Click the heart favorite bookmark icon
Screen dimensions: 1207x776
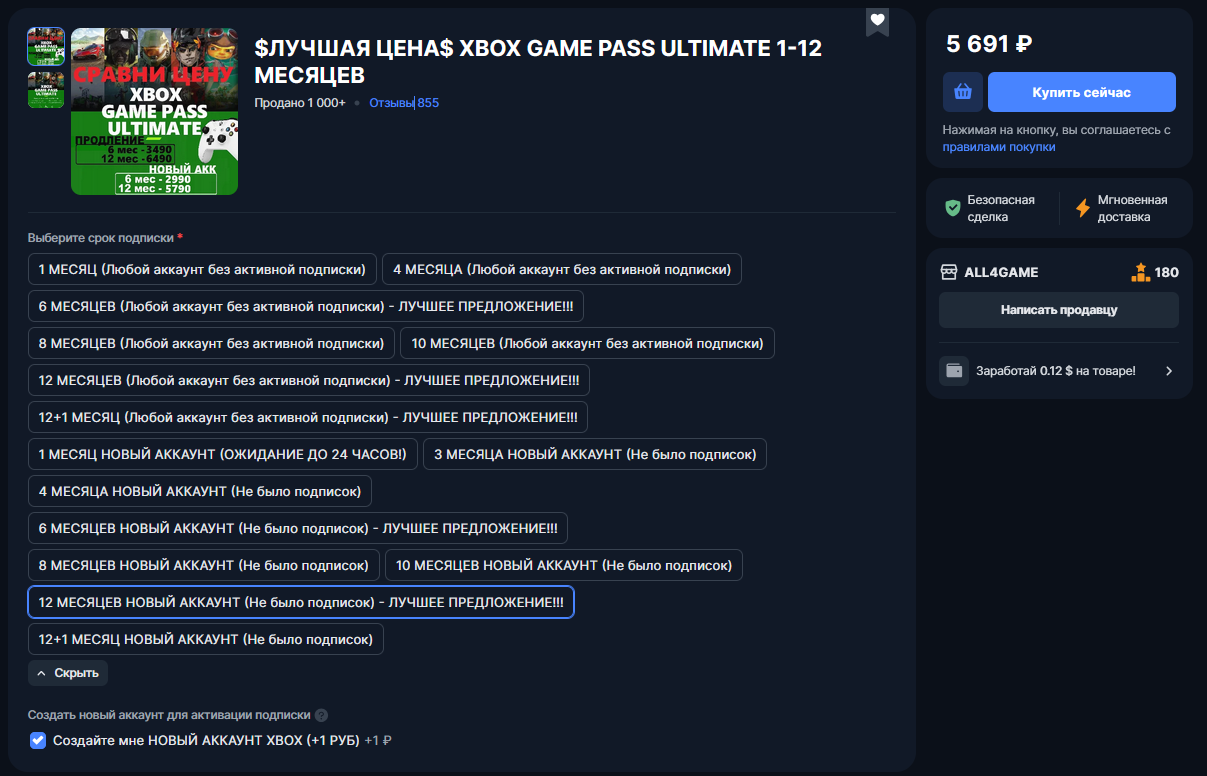[877, 21]
